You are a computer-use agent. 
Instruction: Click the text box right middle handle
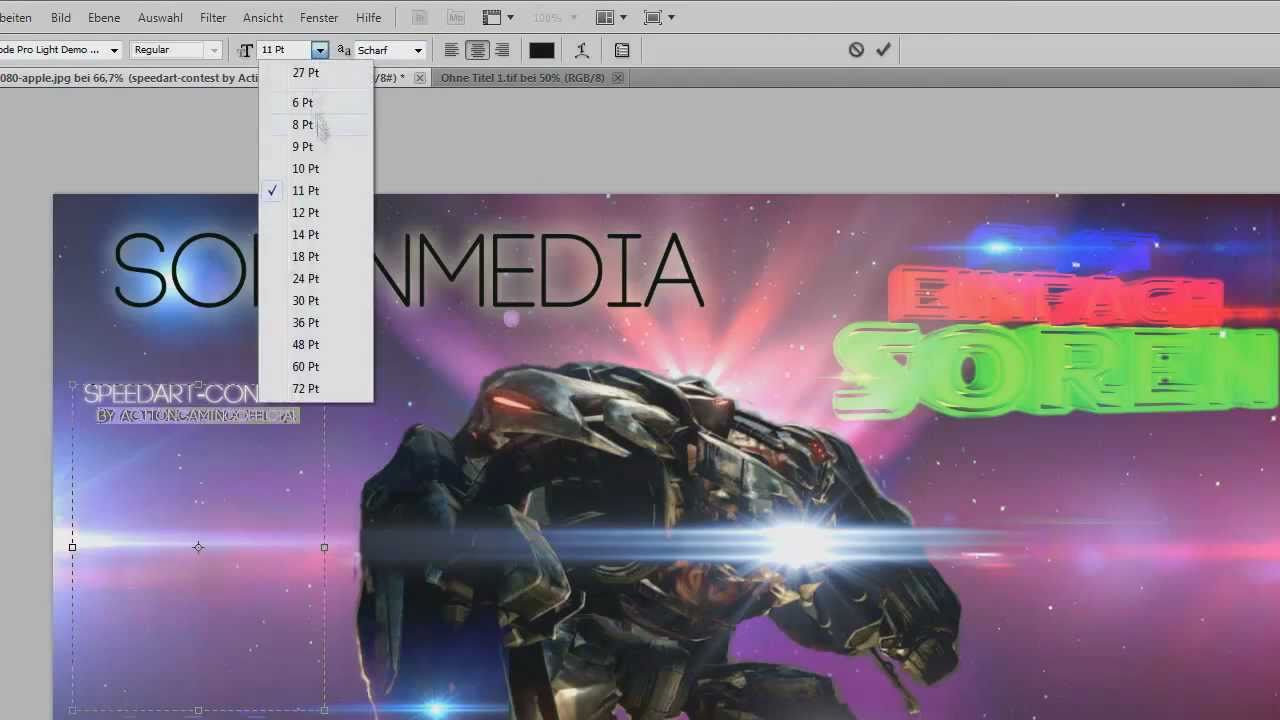pyautogui.click(x=324, y=547)
